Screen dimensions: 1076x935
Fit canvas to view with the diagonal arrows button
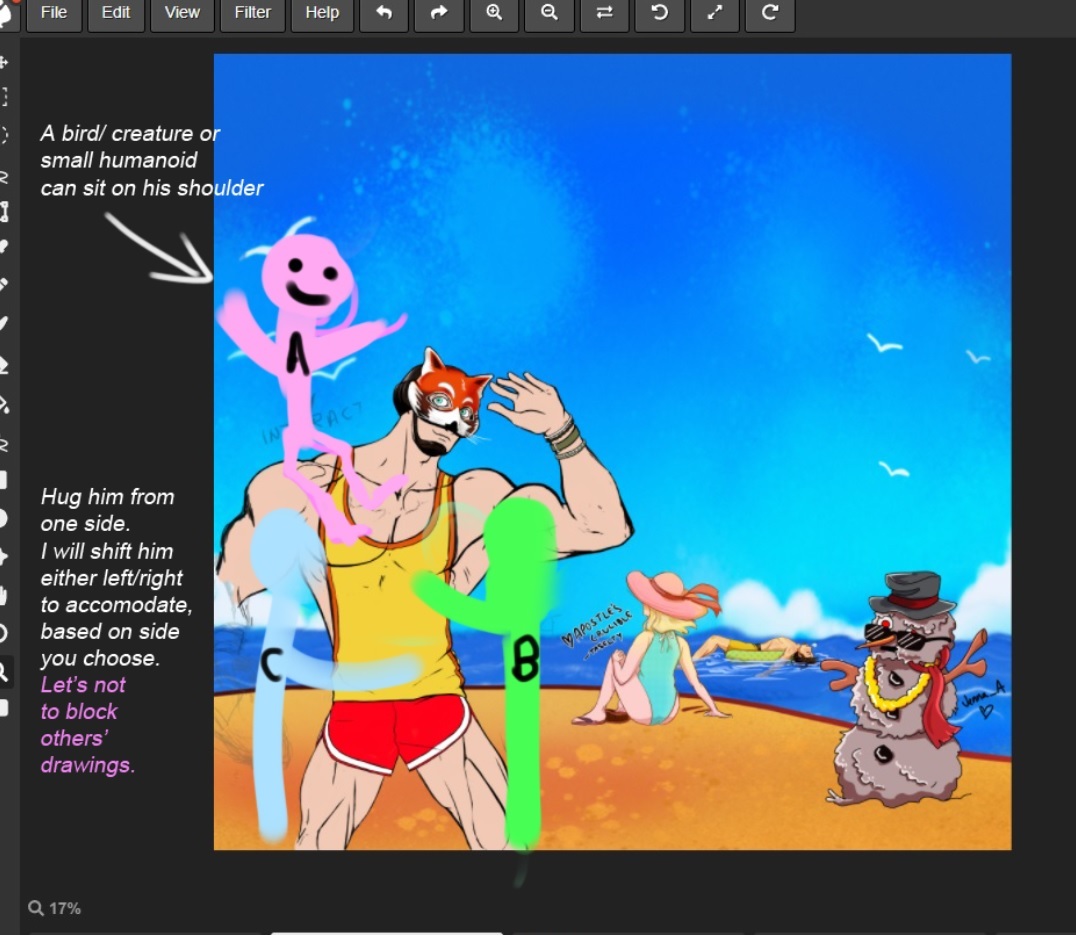point(714,14)
